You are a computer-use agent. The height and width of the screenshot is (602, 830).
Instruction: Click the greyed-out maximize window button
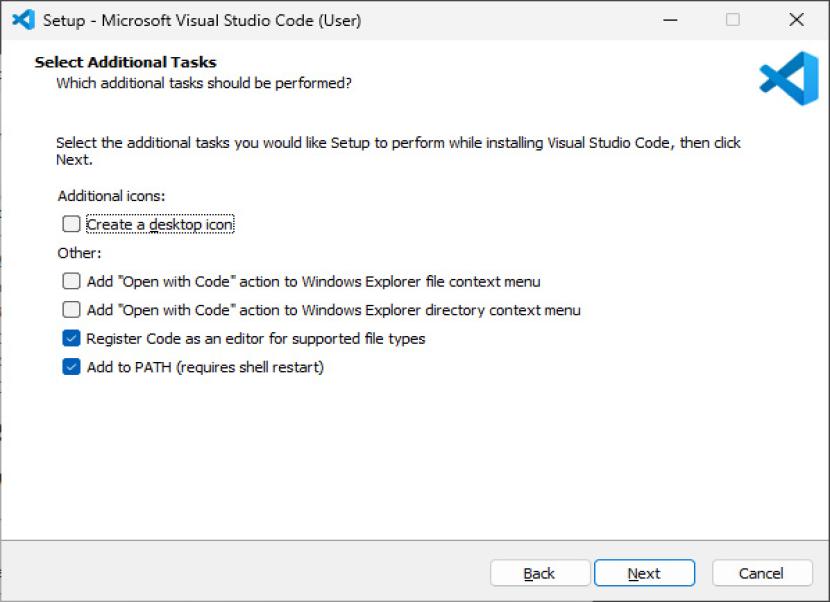pos(733,20)
